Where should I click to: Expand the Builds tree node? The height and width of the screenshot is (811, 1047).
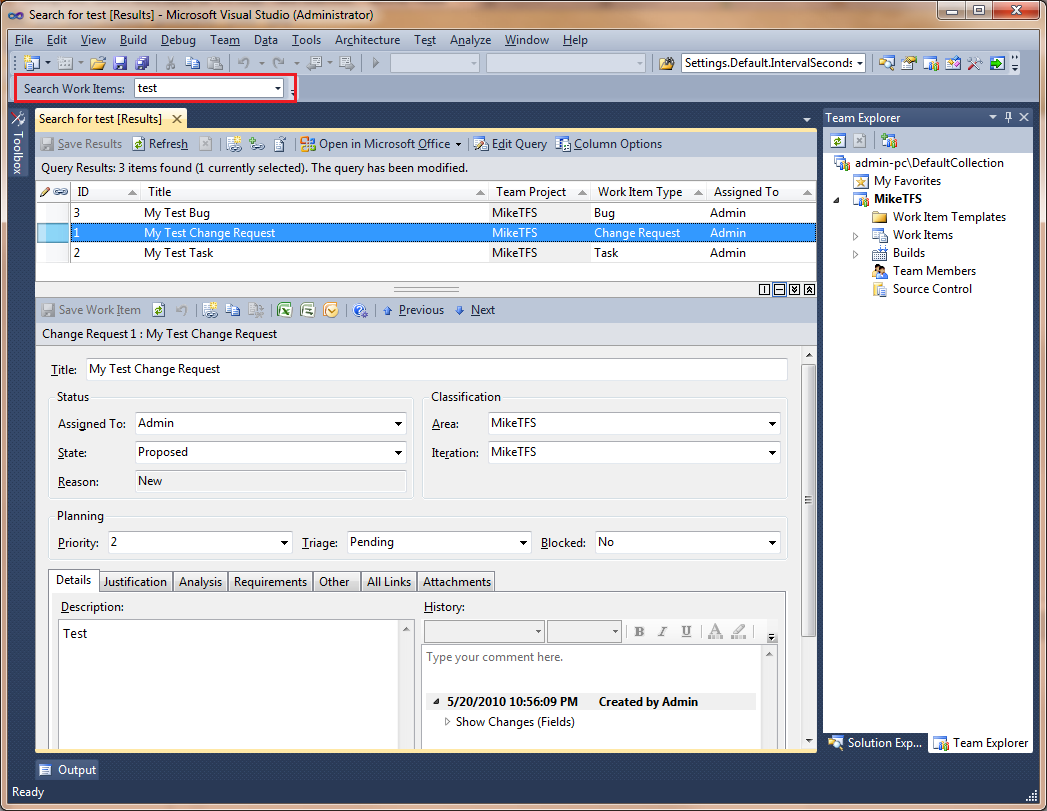[x=855, y=254]
